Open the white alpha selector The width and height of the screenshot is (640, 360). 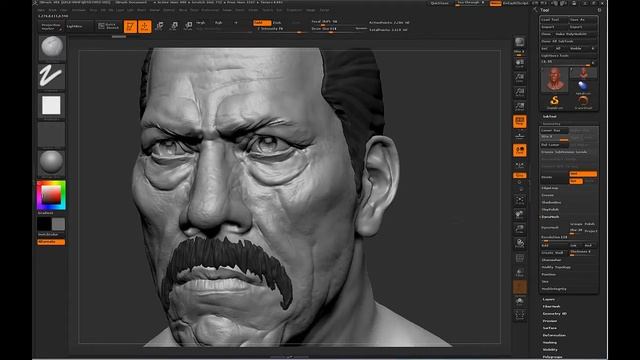[x=51, y=105]
